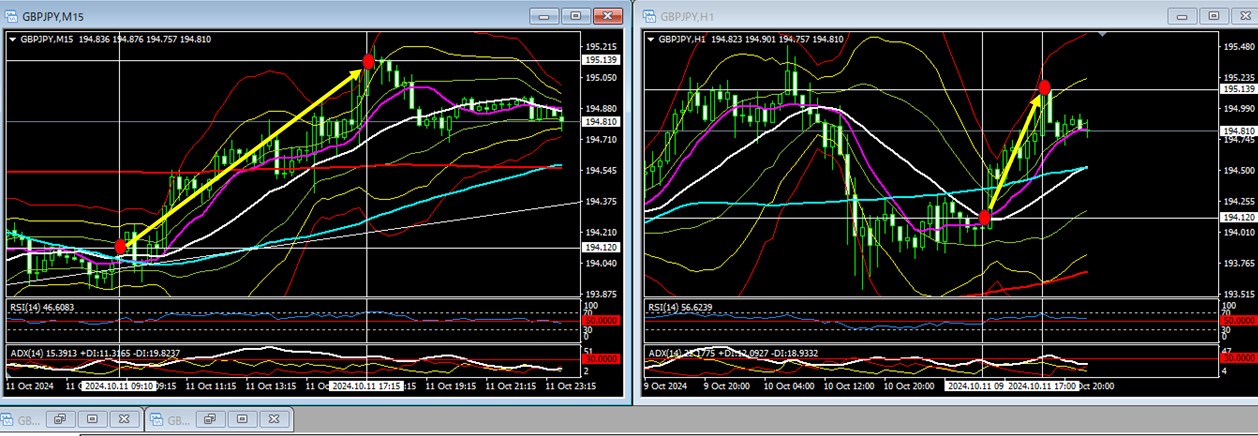1258x436 pixels.
Task: Select the lower red dot on H1 chart
Action: [985, 217]
